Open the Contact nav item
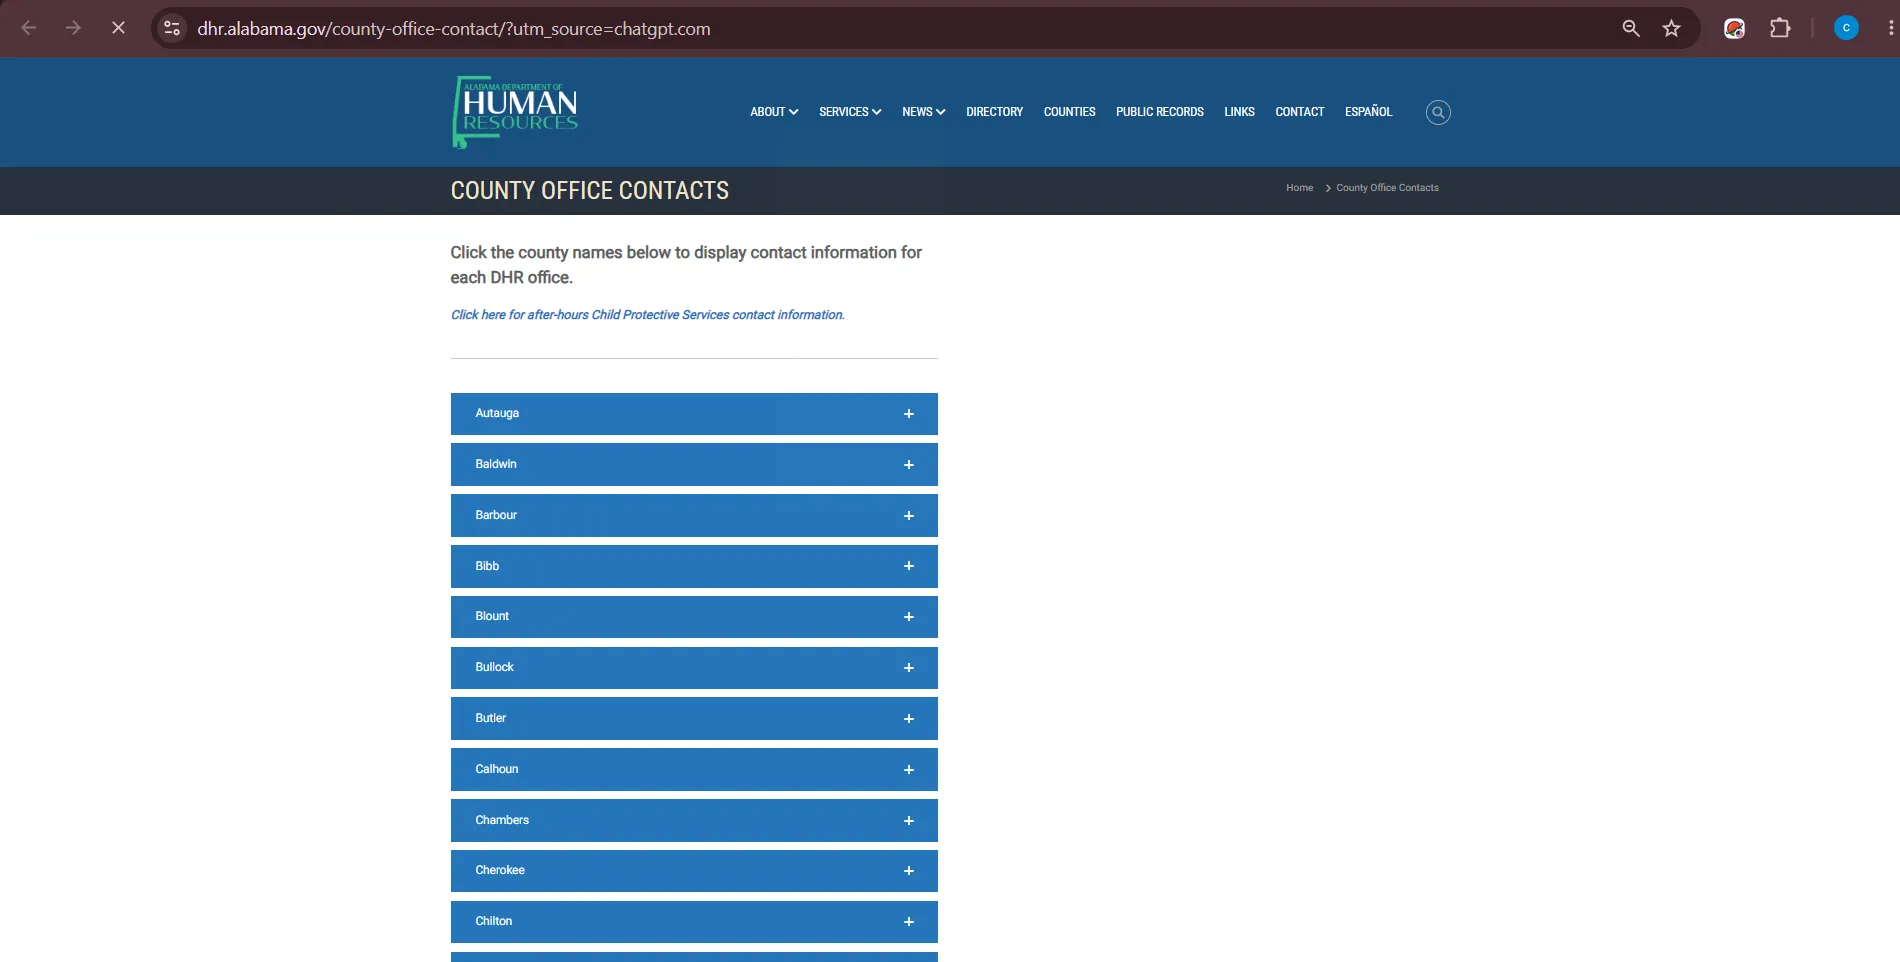The width and height of the screenshot is (1900, 962). click(1299, 112)
